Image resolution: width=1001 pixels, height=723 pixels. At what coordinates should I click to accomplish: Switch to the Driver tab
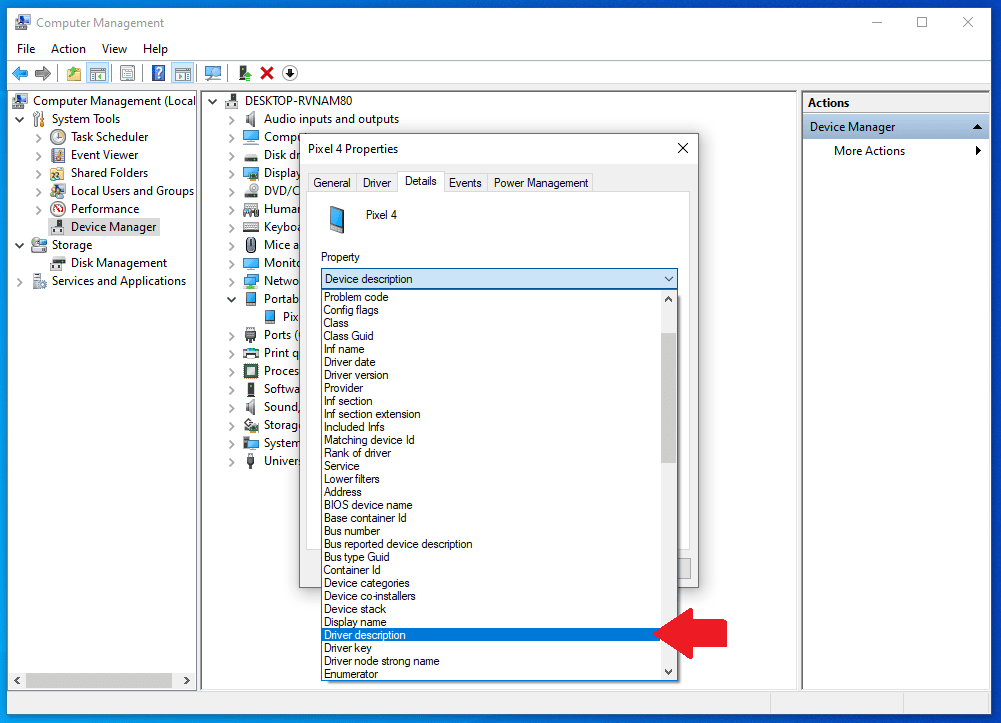click(377, 183)
